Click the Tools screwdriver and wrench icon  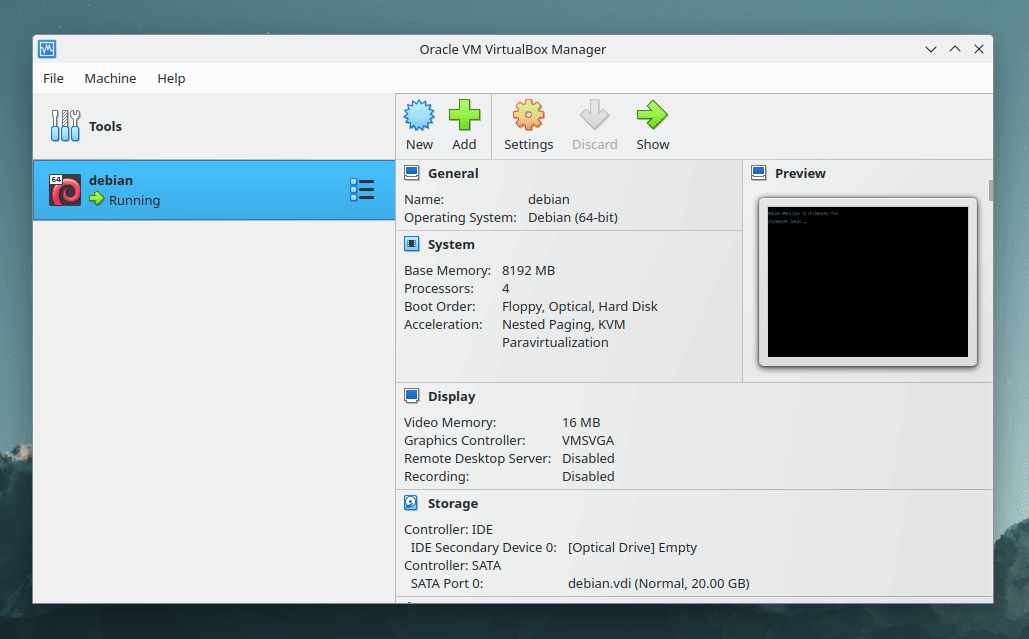65,126
